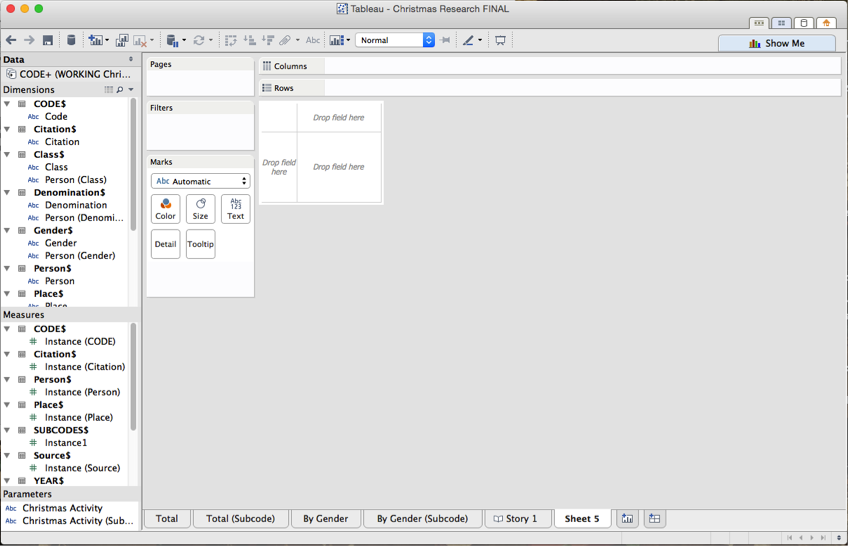Select the Sheet 5 tab

(x=582, y=518)
